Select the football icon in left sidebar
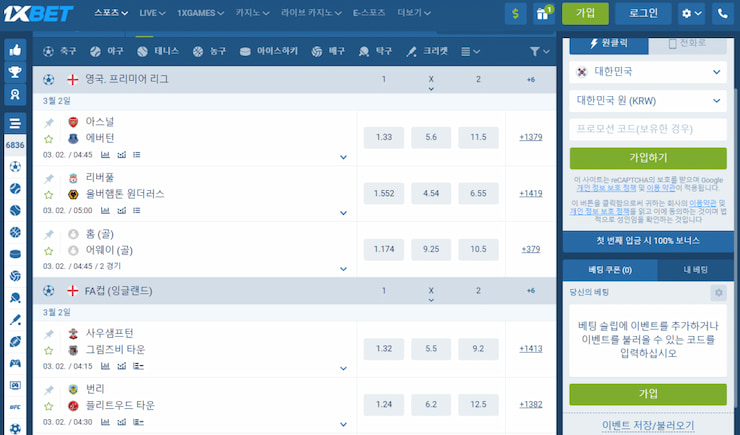Viewport: 740px width, 435px height. point(15,167)
